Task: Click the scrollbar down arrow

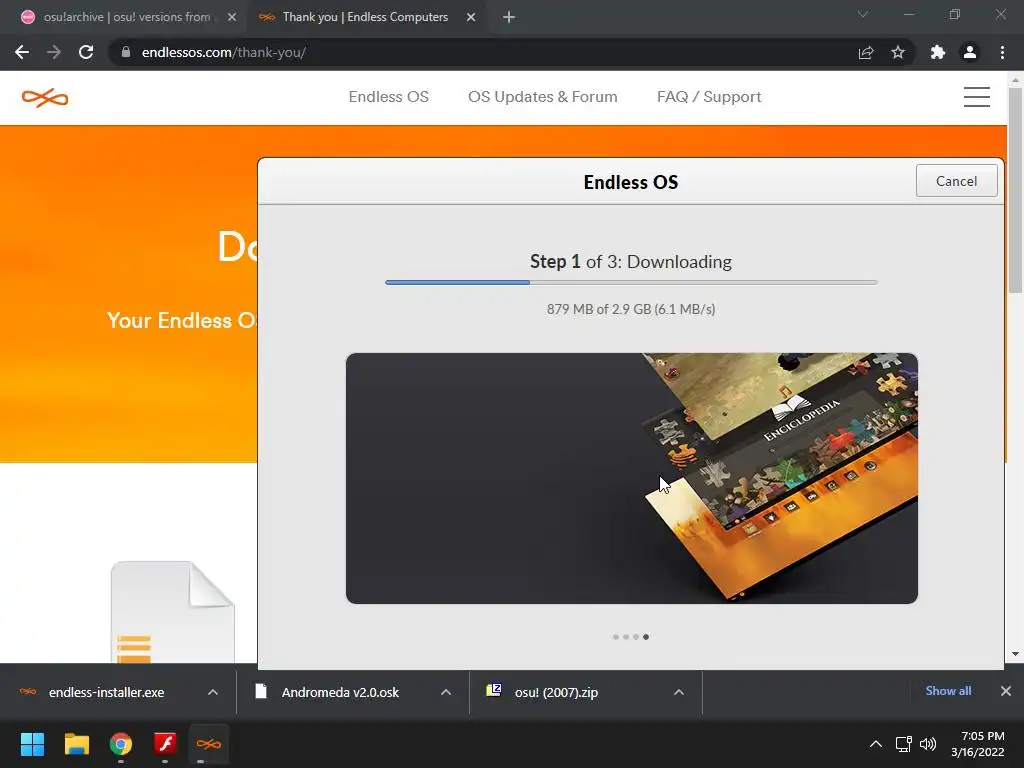Action: [1016, 654]
